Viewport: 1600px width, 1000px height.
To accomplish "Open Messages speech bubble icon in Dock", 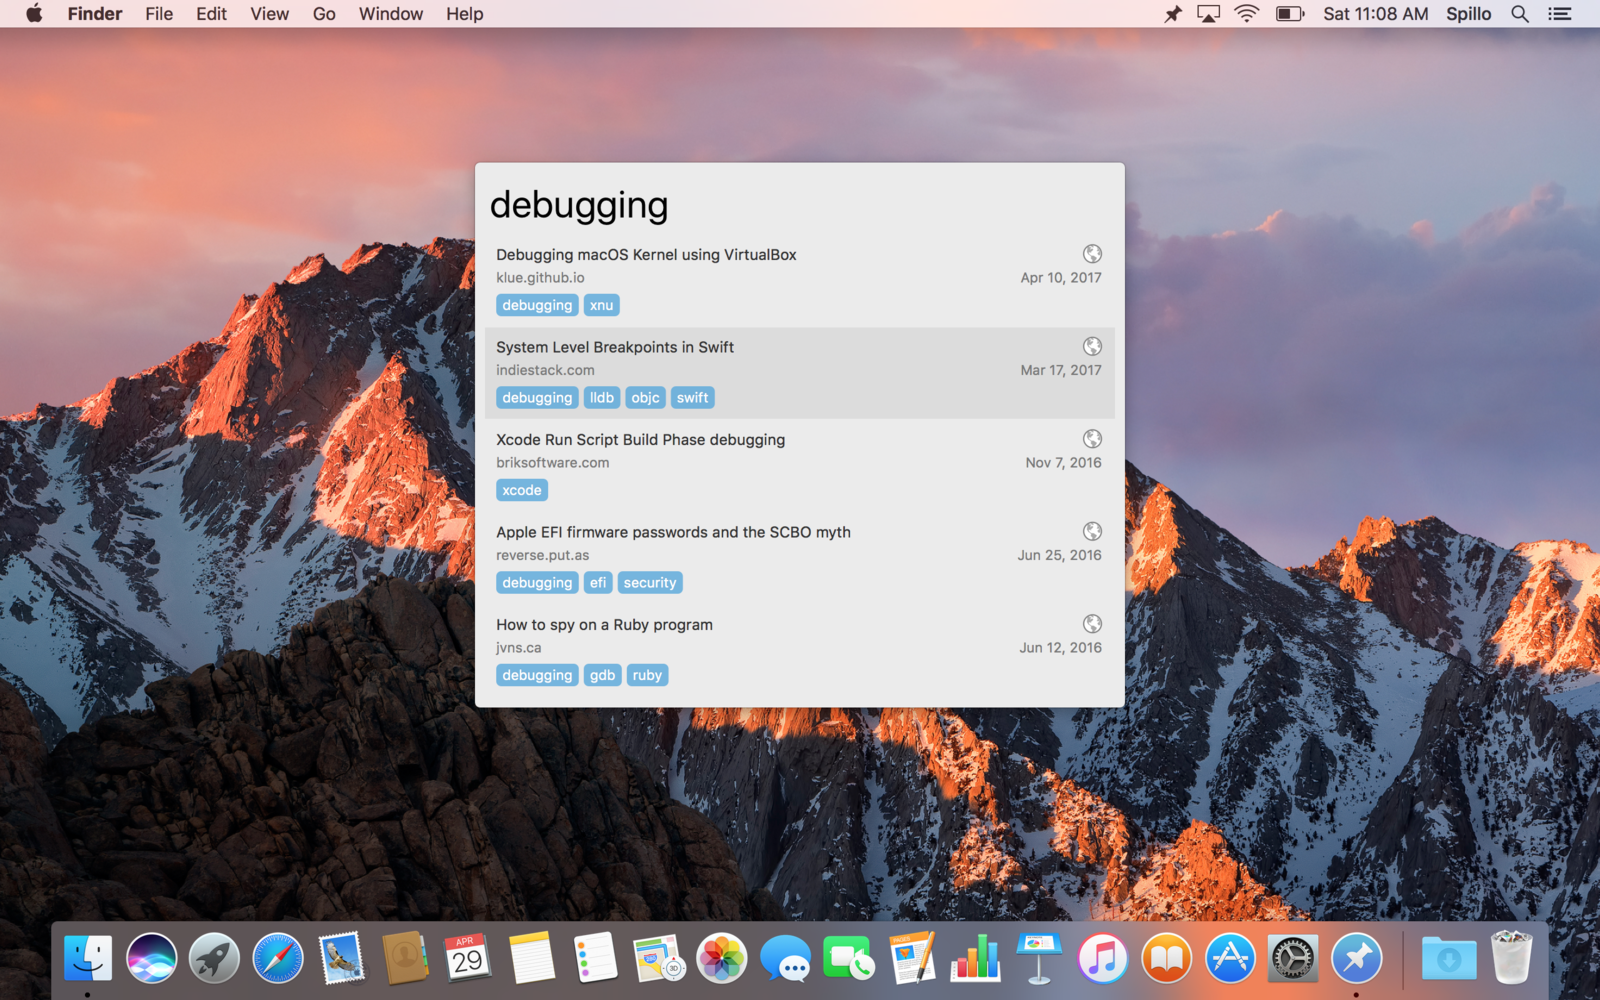I will (x=785, y=959).
